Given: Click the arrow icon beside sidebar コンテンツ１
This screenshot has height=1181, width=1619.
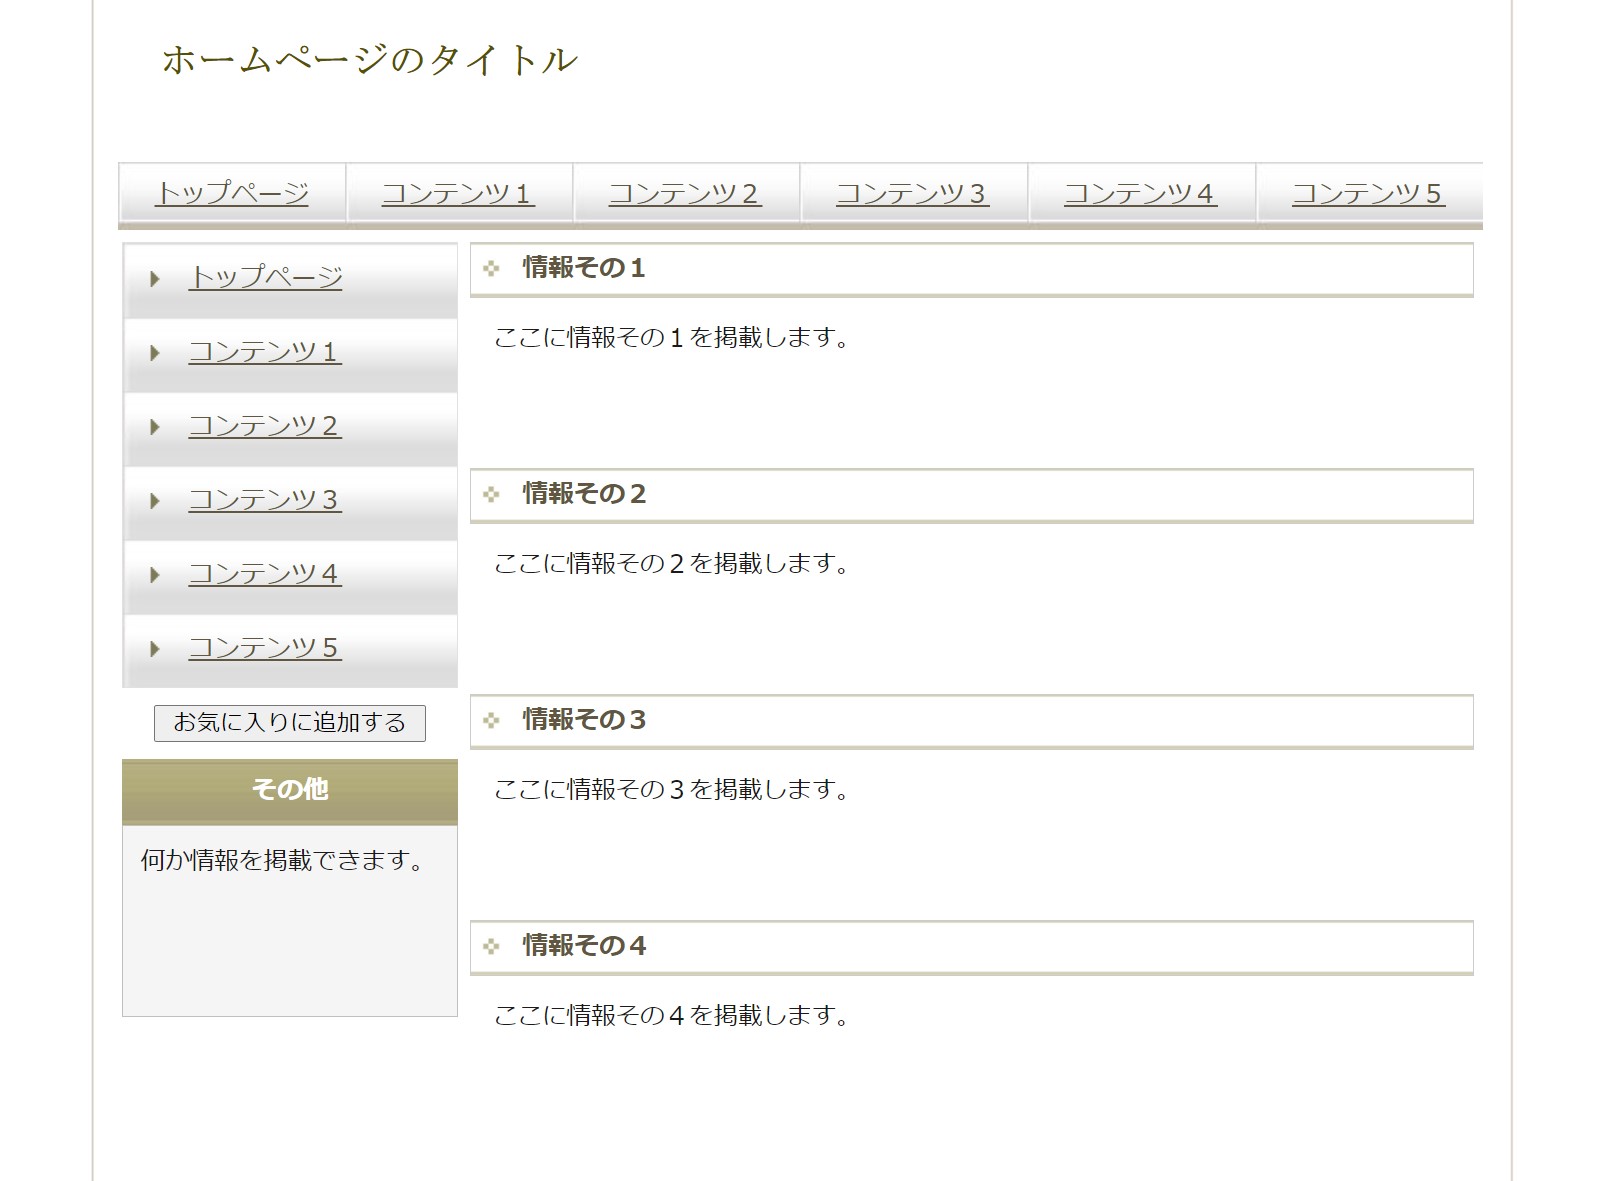Looking at the screenshot, I should point(155,353).
